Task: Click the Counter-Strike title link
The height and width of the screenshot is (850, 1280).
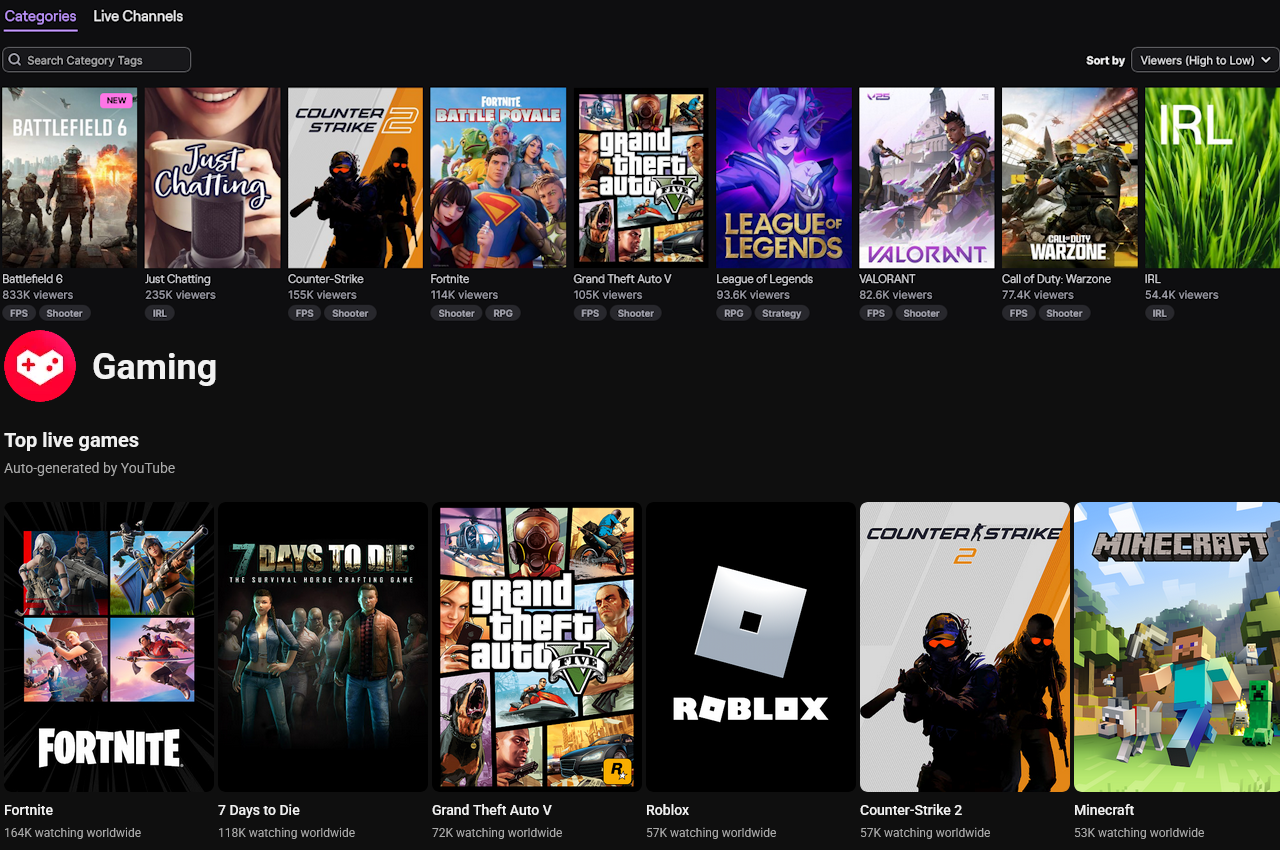Action: [x=326, y=279]
